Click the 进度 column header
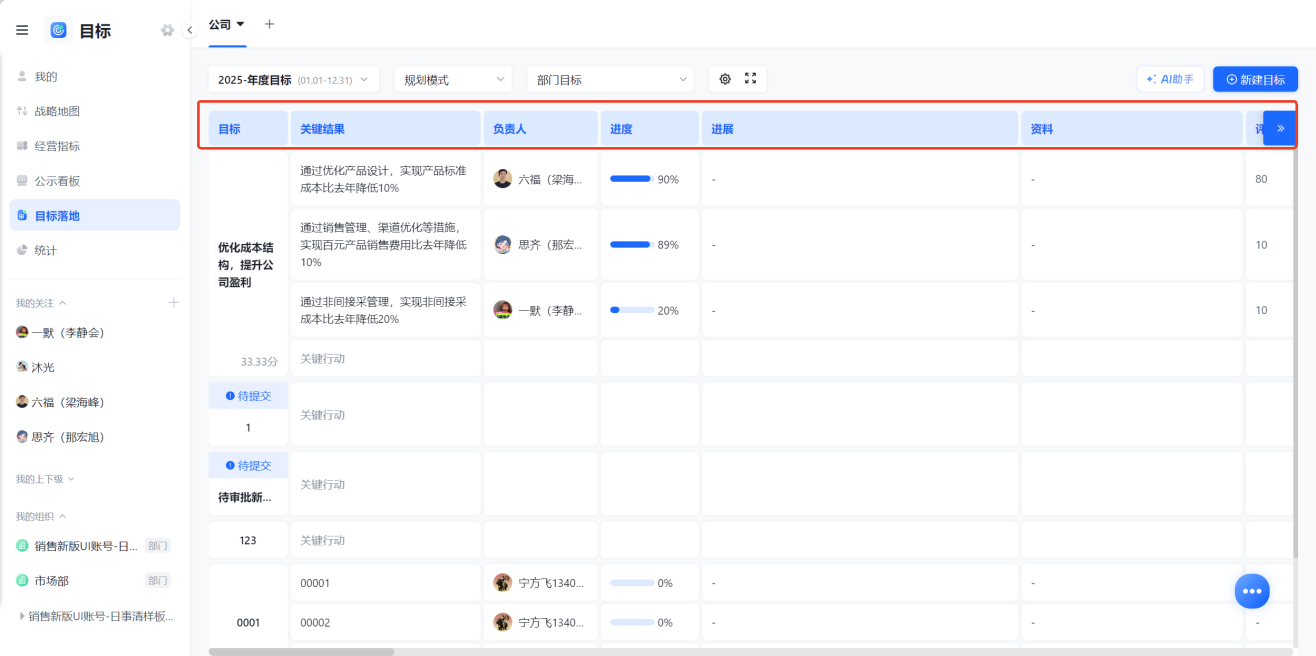The width and height of the screenshot is (1316, 656). [x=649, y=128]
